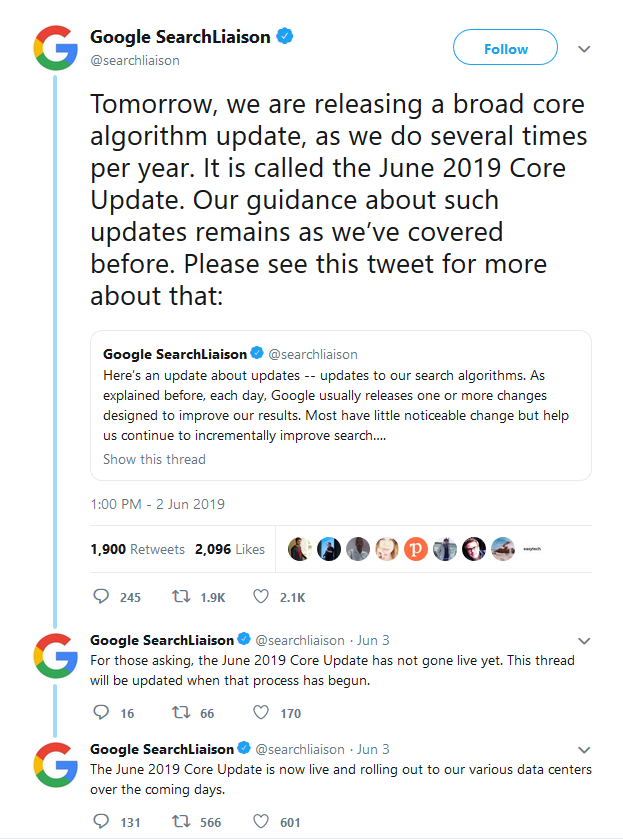Expand options for the first Jun 3 reply

click(585, 640)
